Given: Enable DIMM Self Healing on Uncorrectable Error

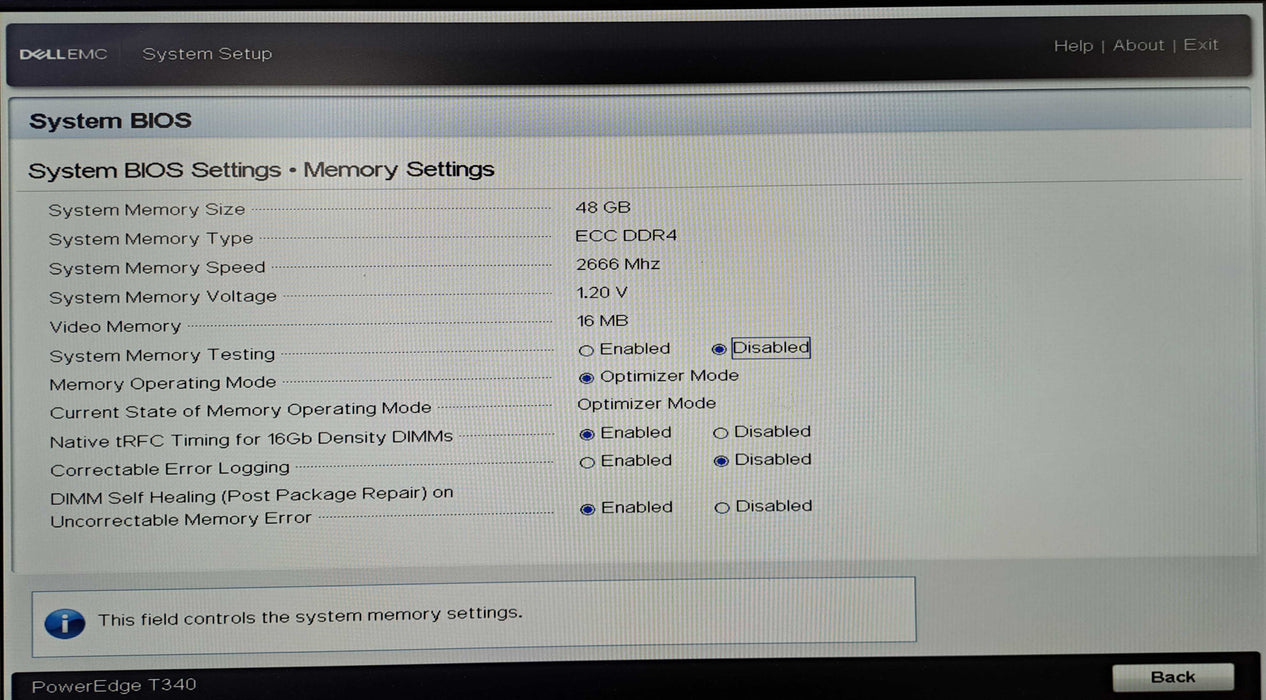Looking at the screenshot, I should pyautogui.click(x=588, y=509).
